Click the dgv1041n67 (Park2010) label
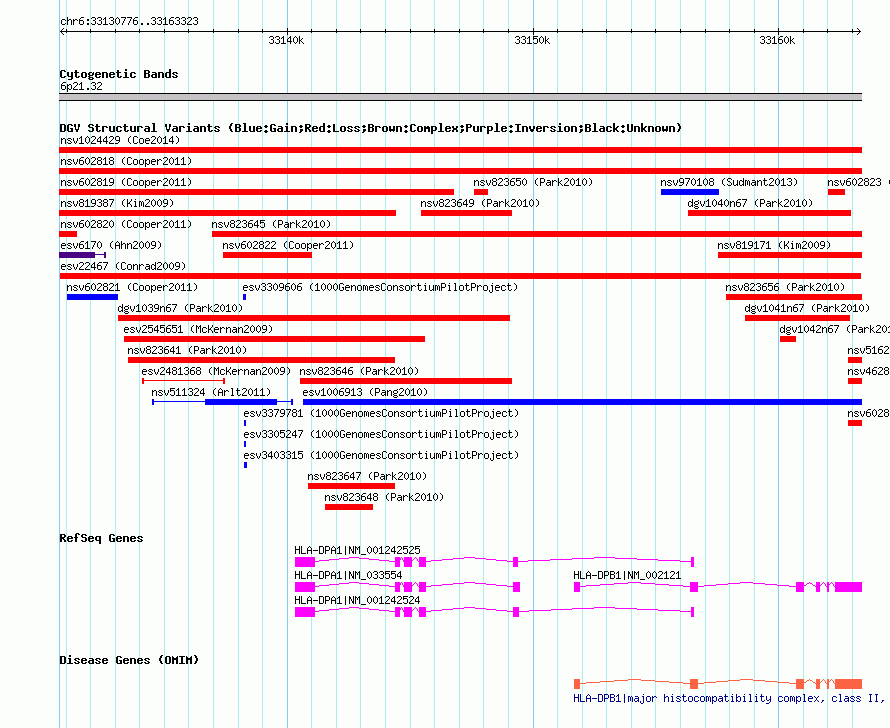 [x=807, y=308]
